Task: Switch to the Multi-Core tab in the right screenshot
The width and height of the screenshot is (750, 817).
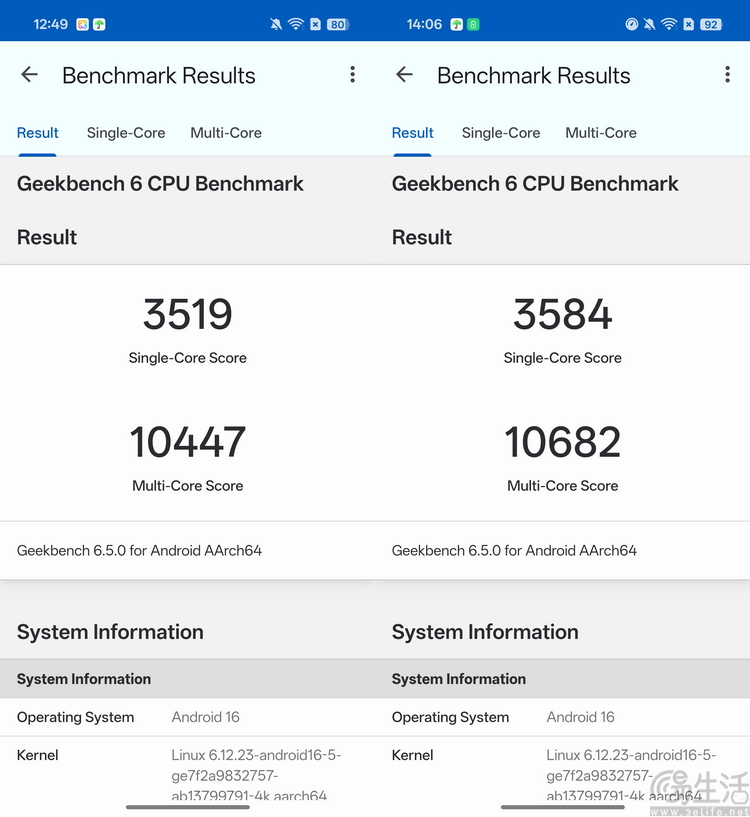Action: (x=601, y=133)
